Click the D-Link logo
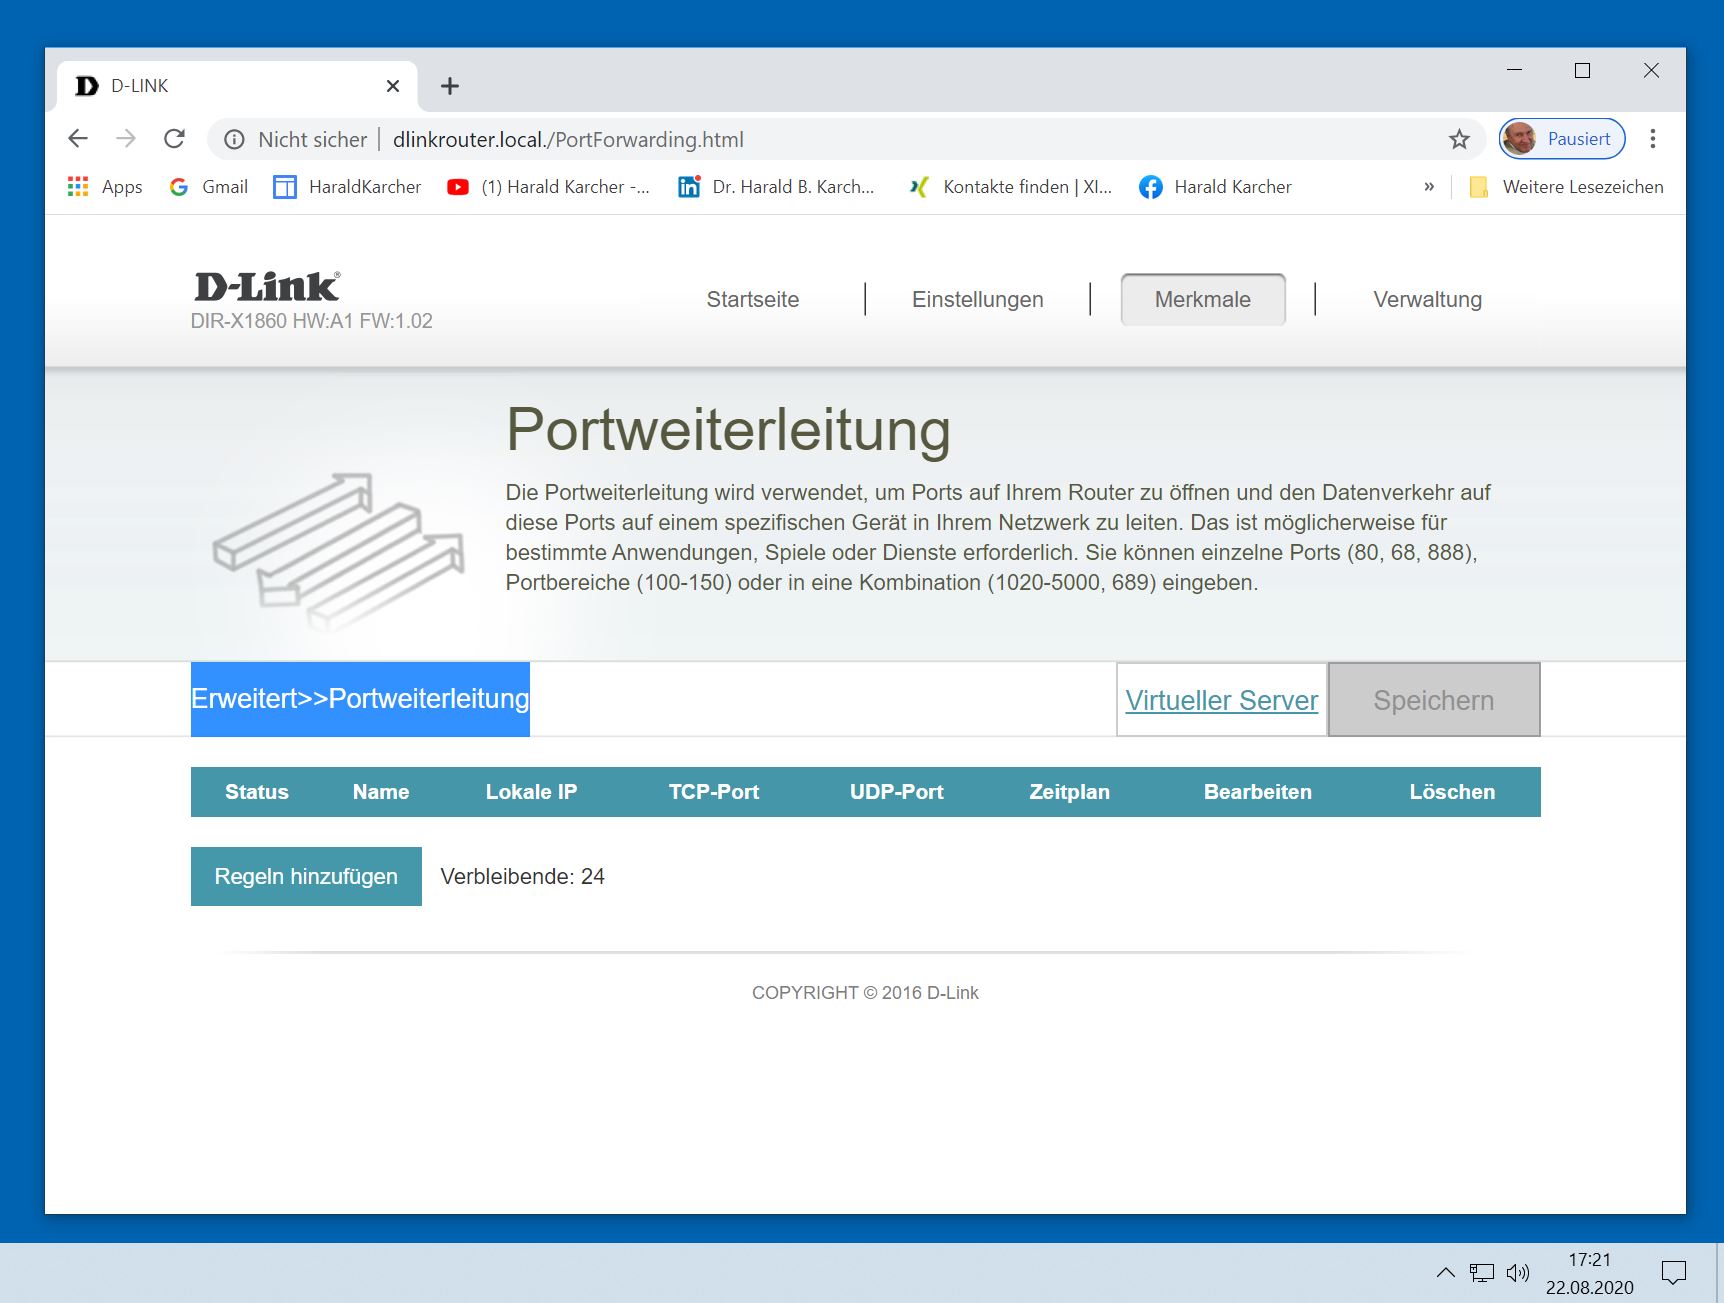This screenshot has height=1303, width=1724. [267, 286]
